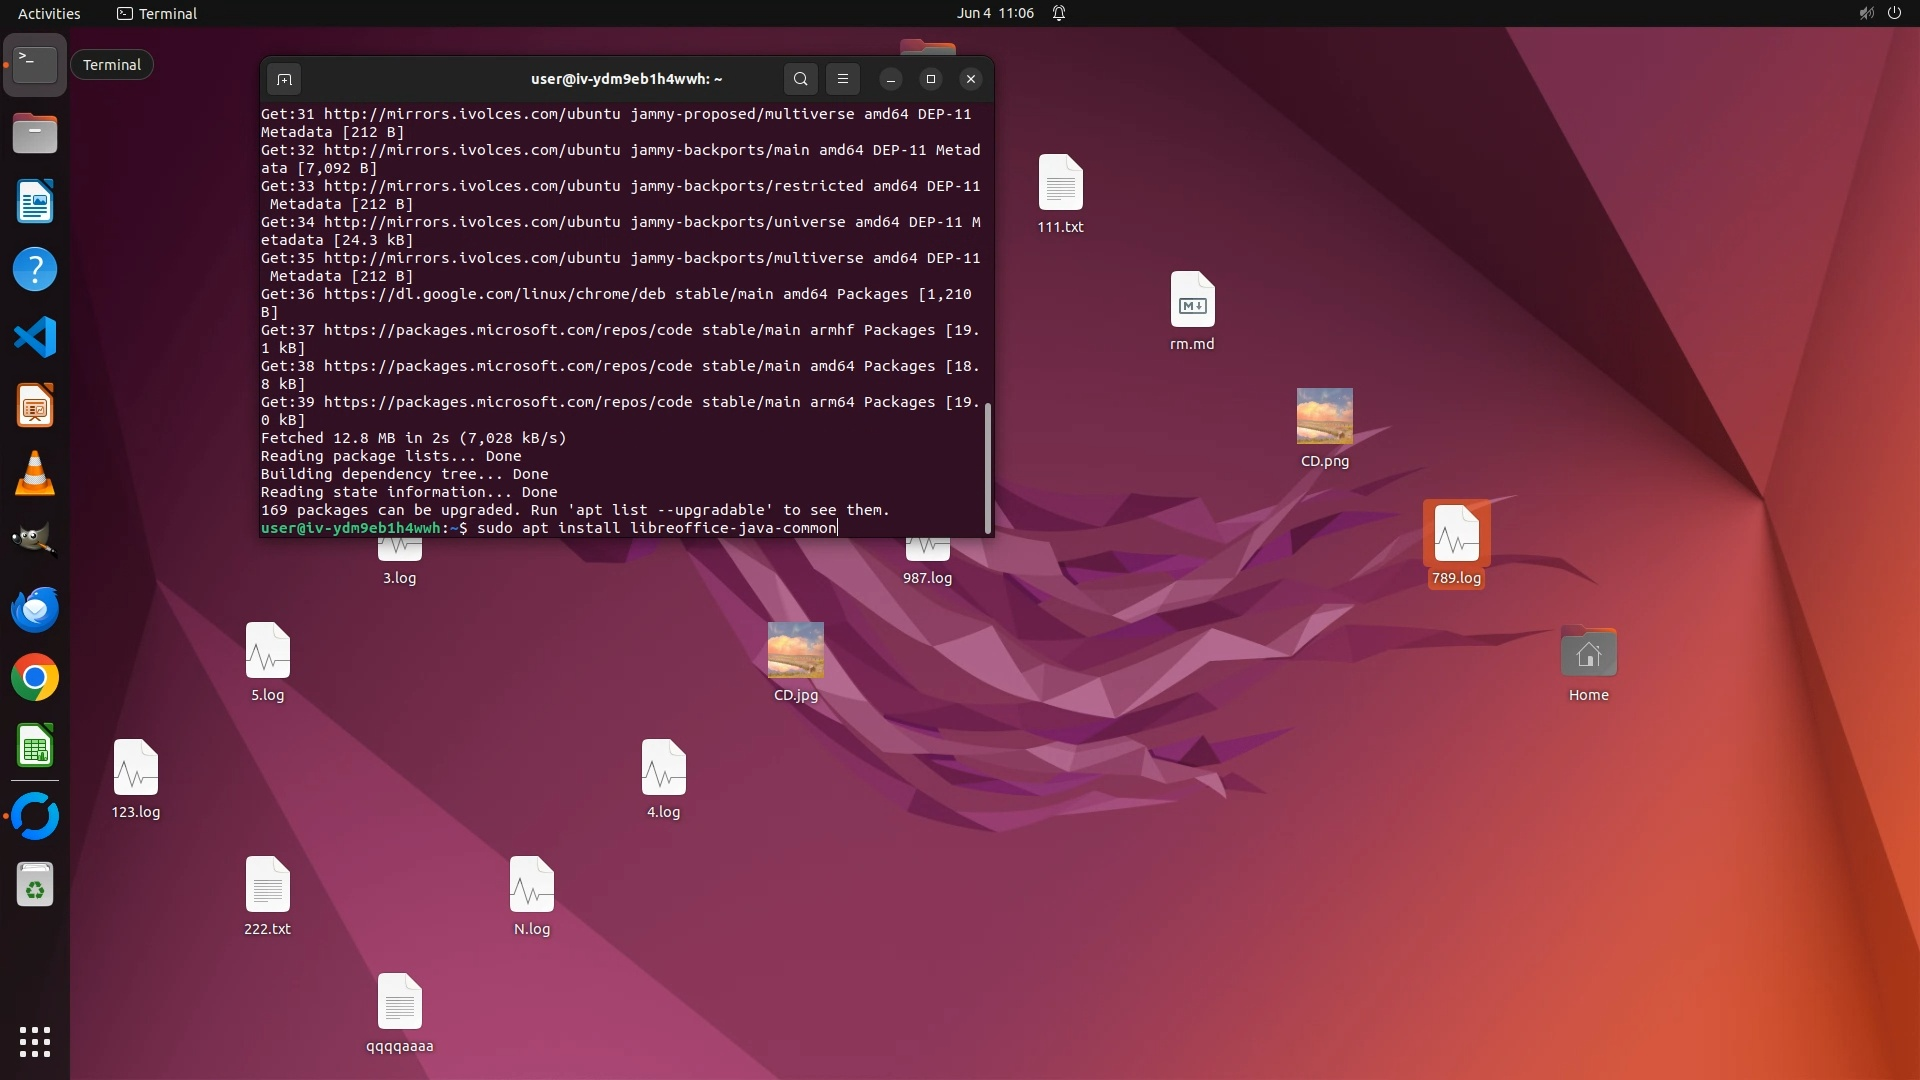The width and height of the screenshot is (1920, 1080).
Task: Launch Google Chrome from the dock
Action: coord(35,678)
